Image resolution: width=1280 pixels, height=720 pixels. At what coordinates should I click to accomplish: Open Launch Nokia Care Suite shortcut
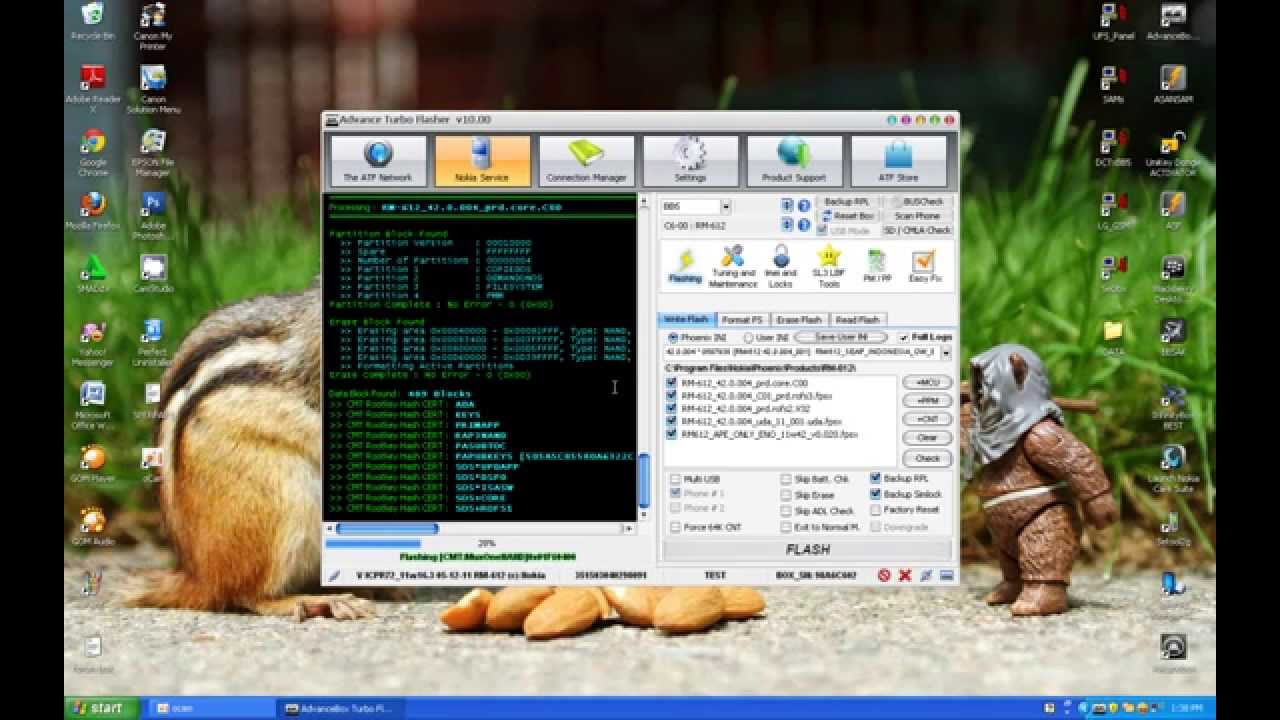click(1172, 469)
